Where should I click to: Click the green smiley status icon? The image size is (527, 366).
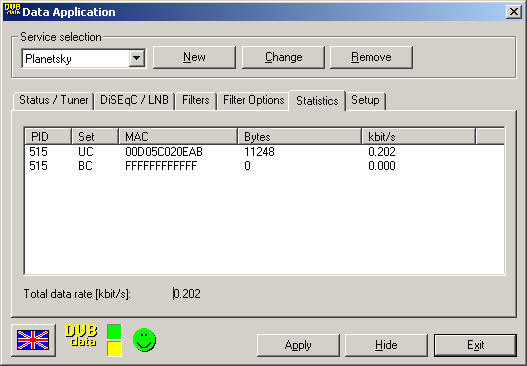tap(144, 340)
